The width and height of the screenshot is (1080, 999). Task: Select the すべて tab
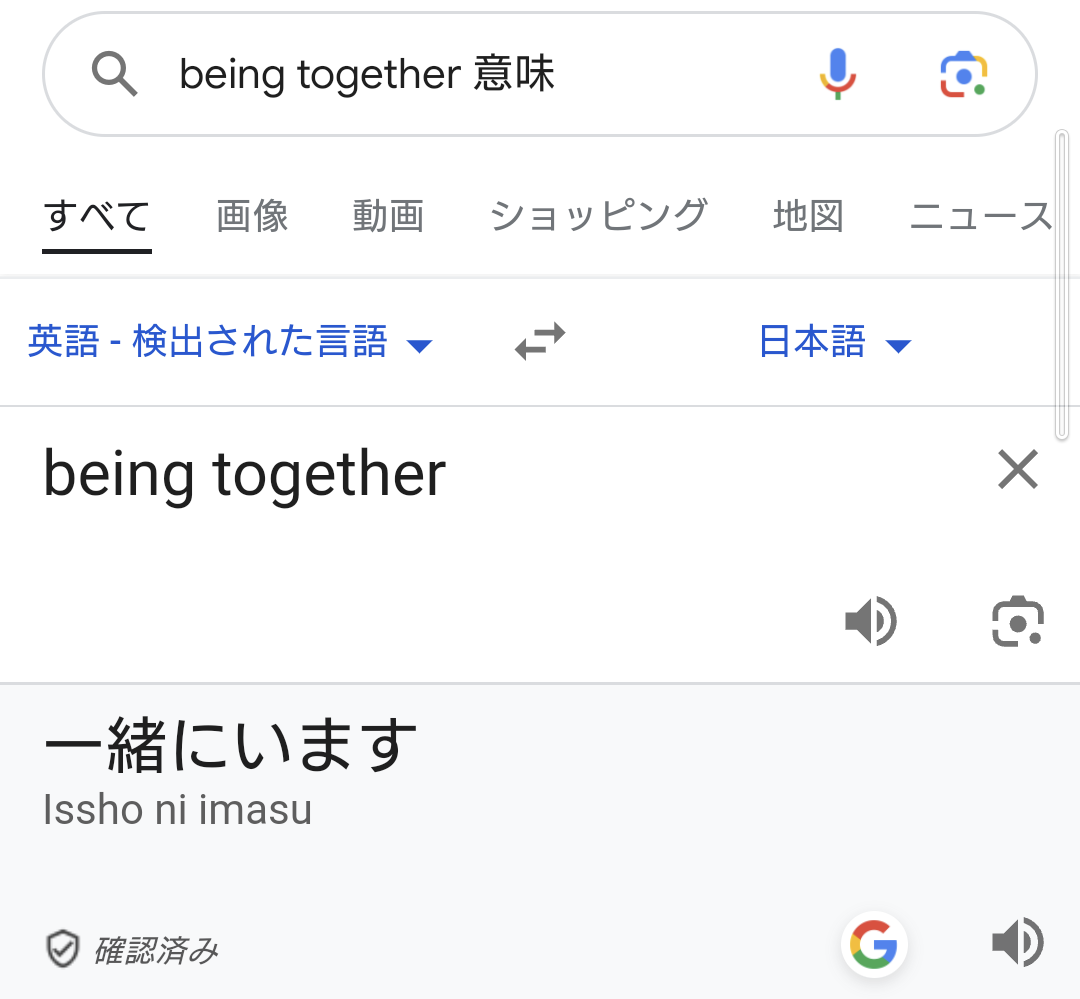[97, 216]
